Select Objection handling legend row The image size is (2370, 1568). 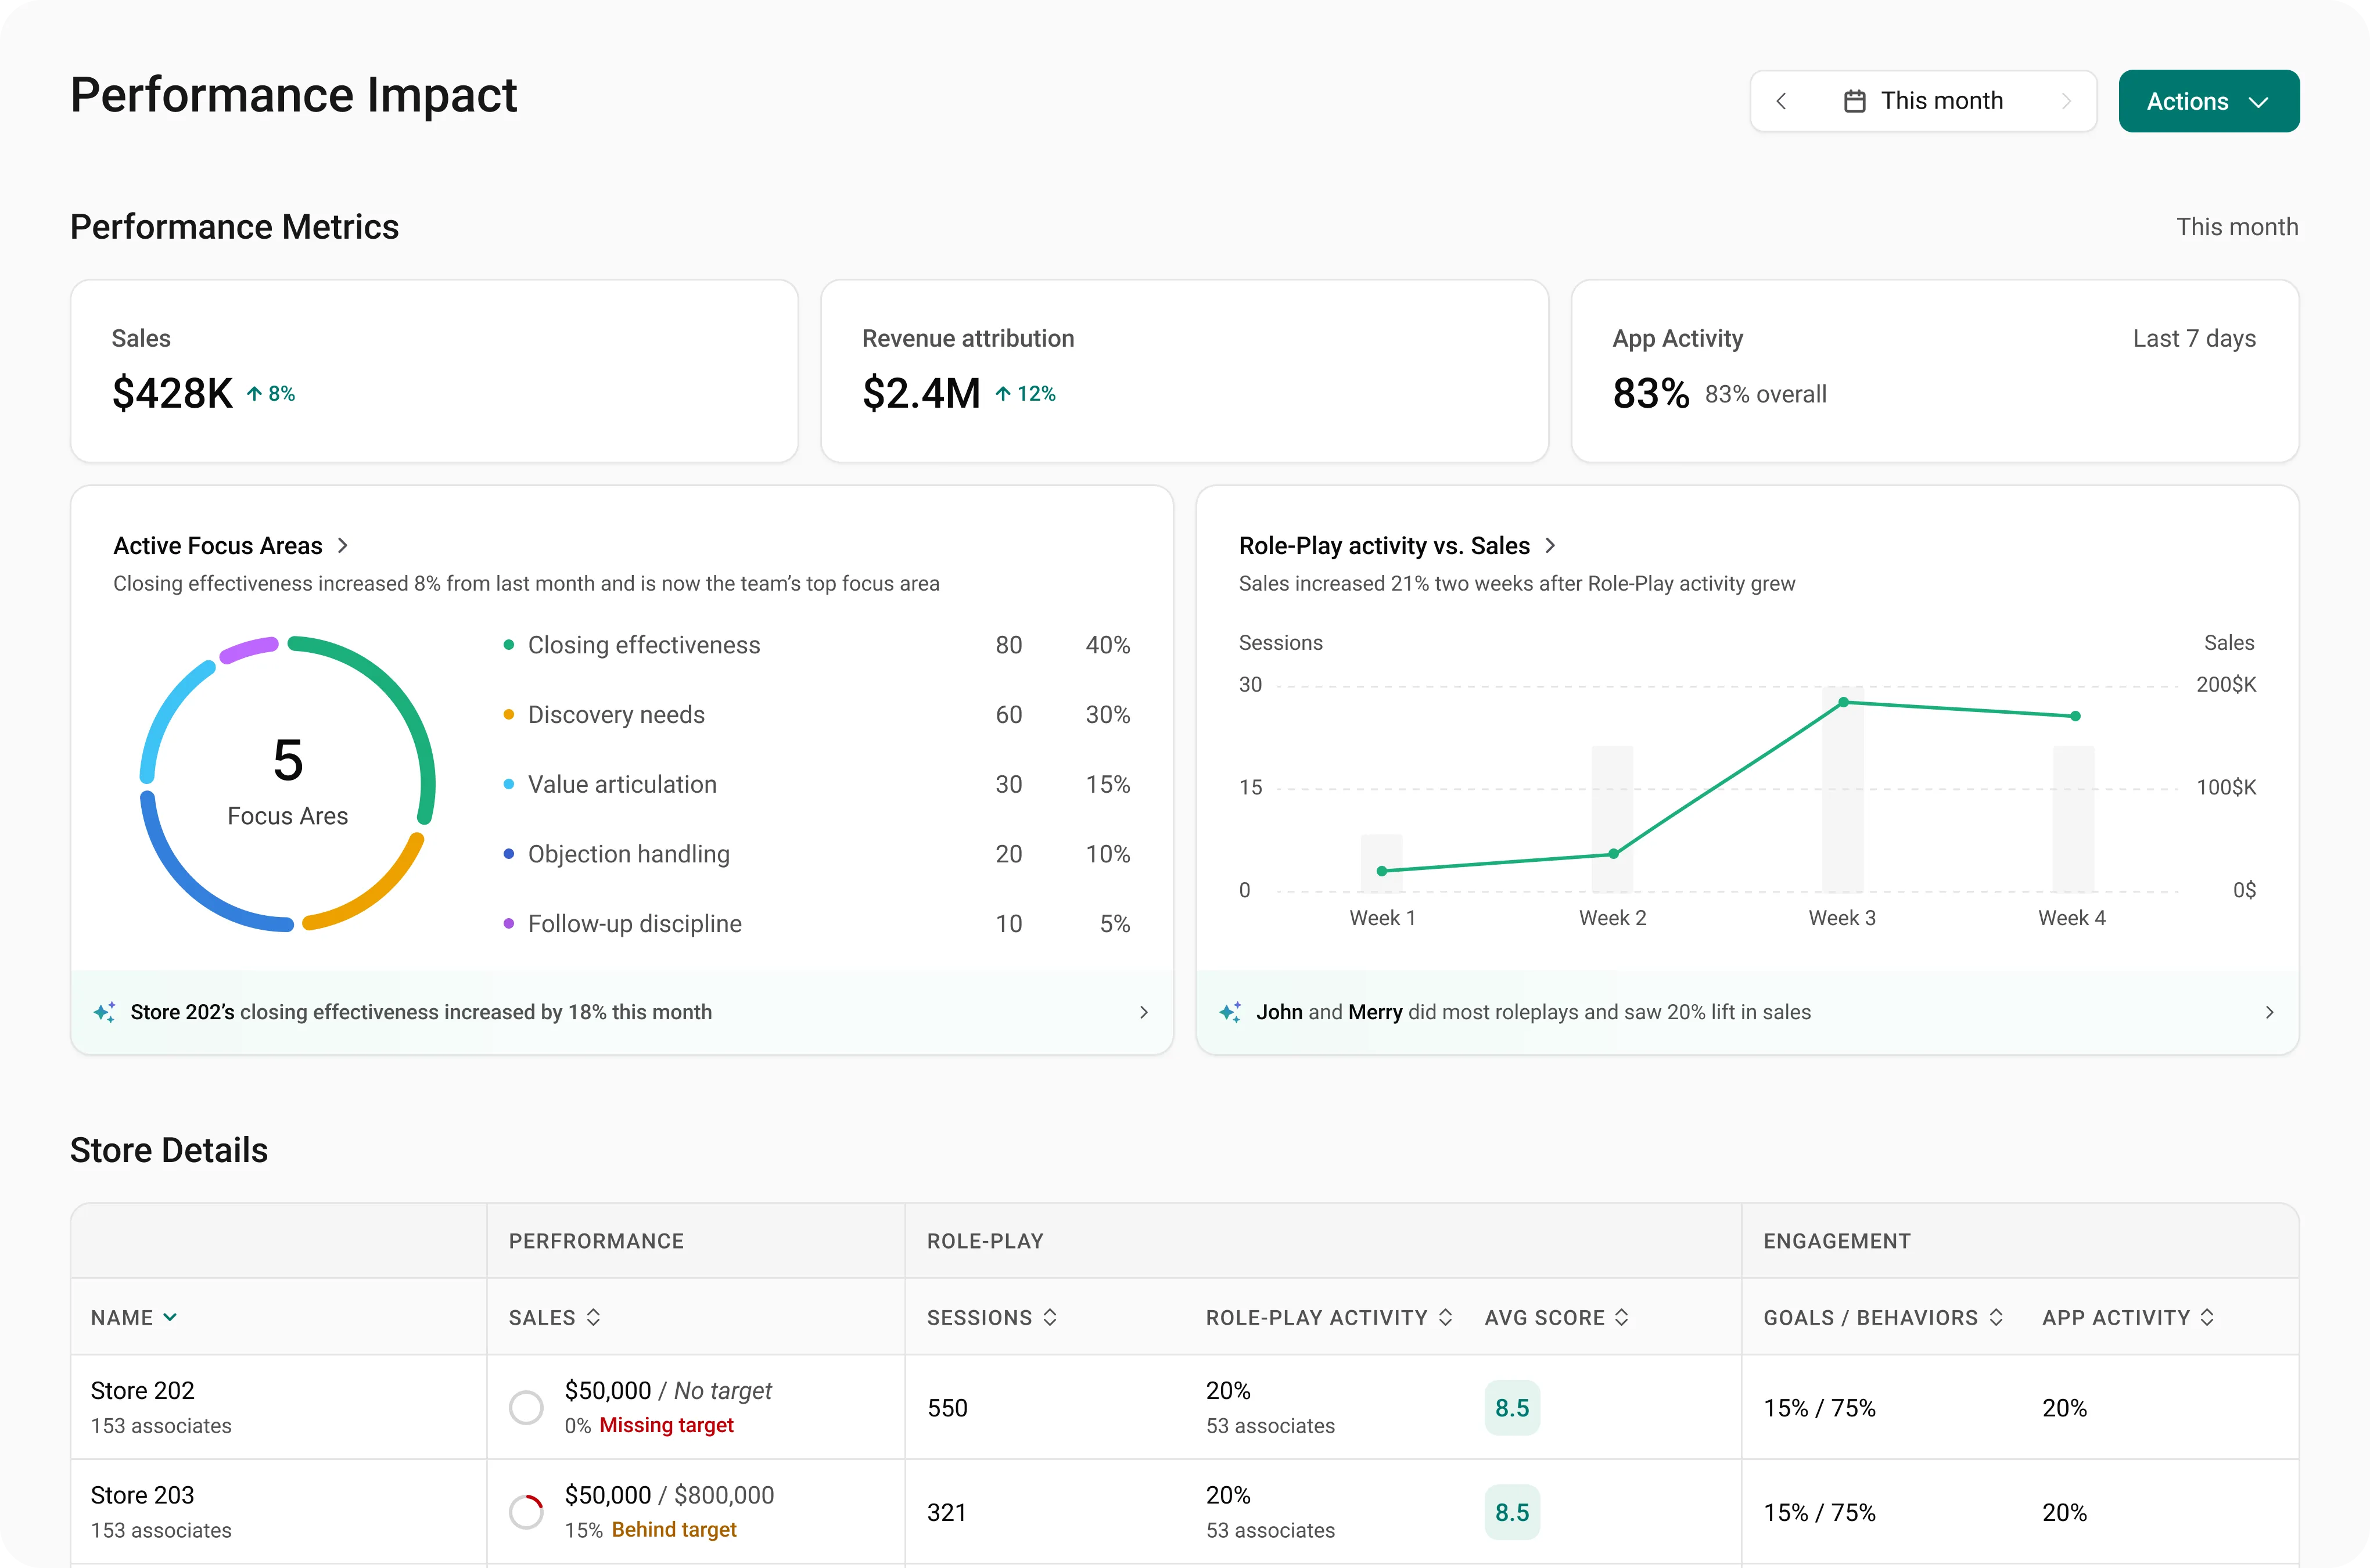(x=816, y=854)
